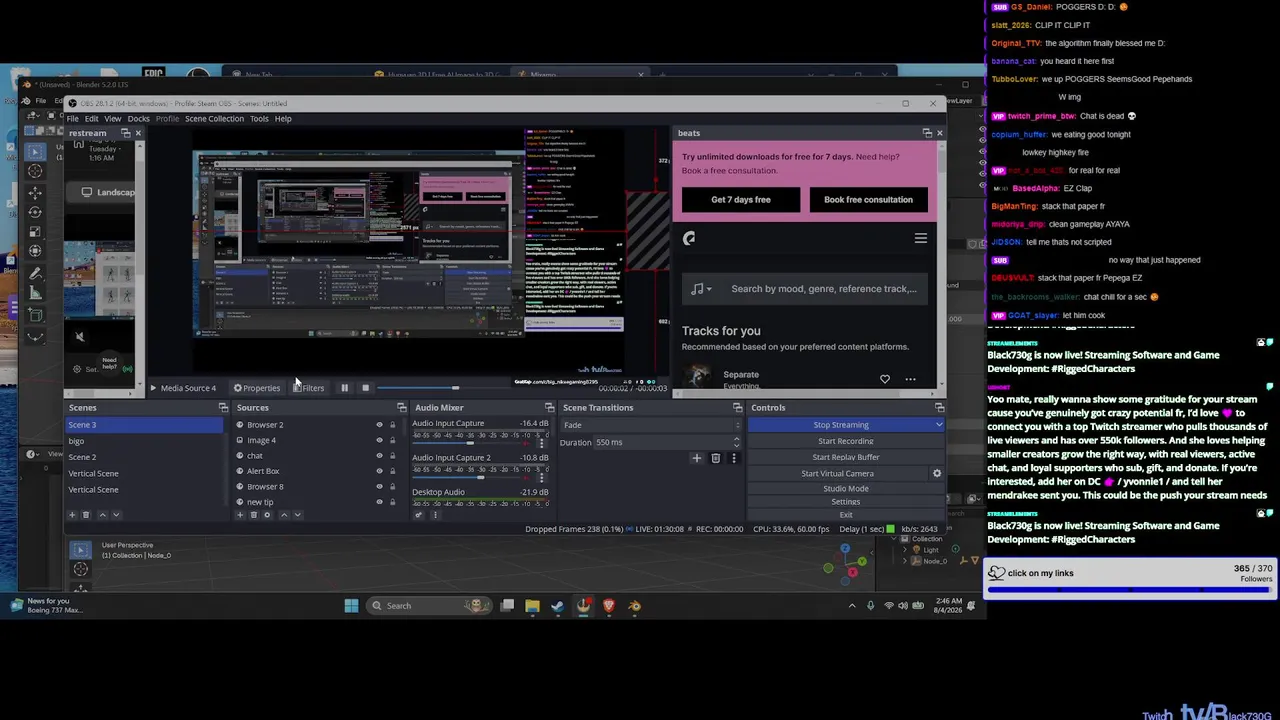This screenshot has width=1280, height=720.
Task: Pause the media source playback
Action: [344, 388]
